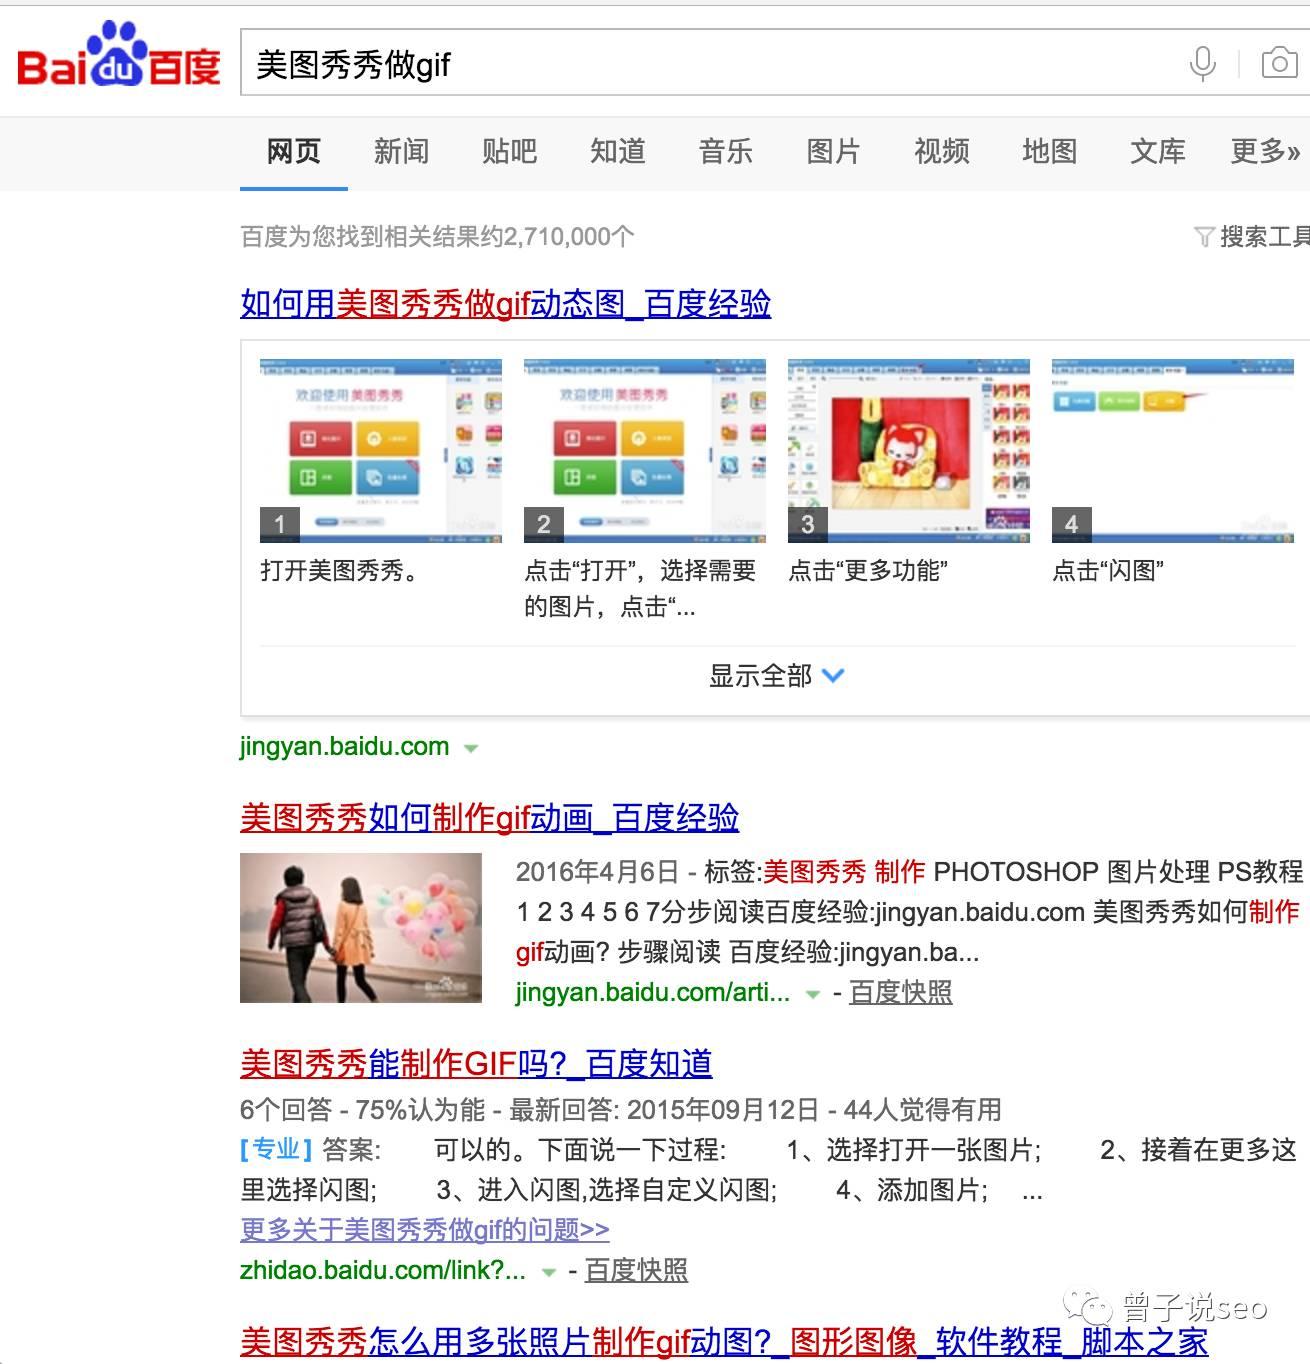Viewport: 1310px width, 1364px height.
Task: Click the 点击“更多功能” step caption
Action: pos(868,571)
